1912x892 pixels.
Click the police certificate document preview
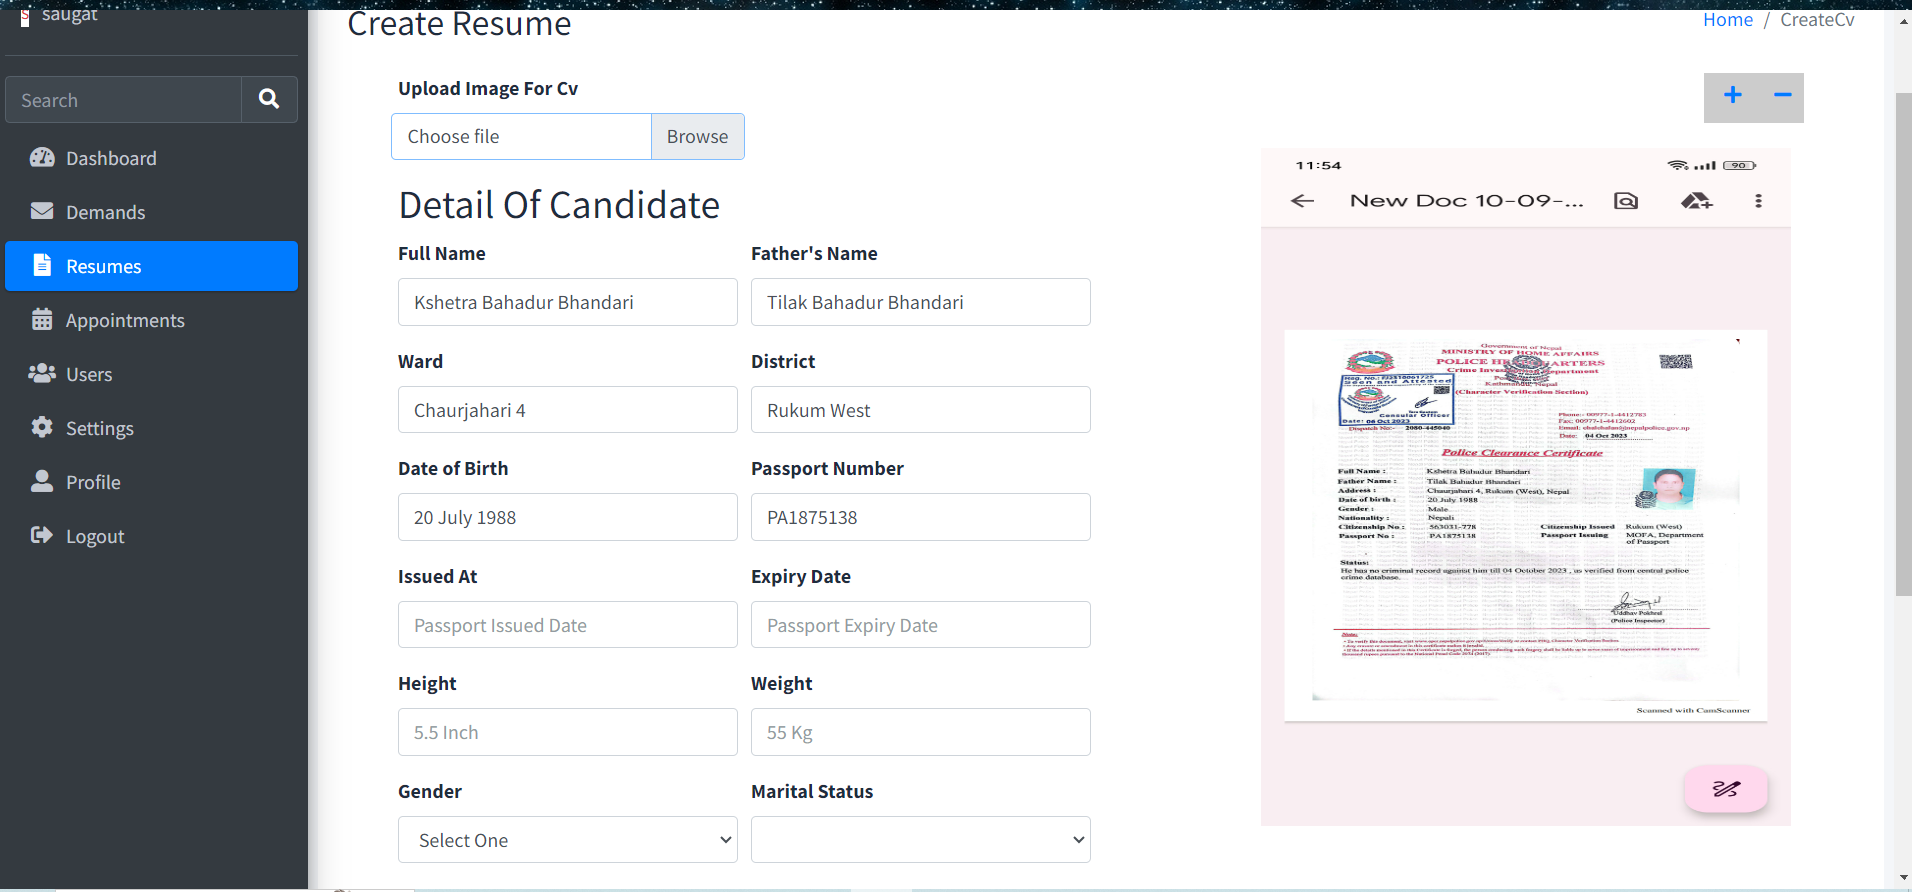[1525, 525]
